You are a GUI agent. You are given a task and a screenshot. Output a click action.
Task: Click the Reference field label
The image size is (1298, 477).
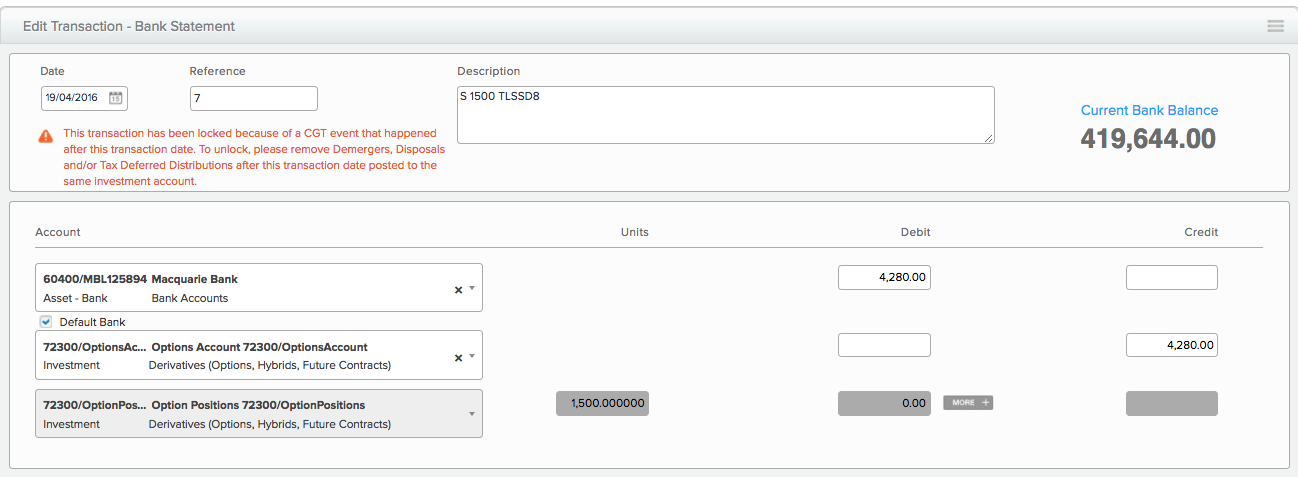click(x=217, y=71)
